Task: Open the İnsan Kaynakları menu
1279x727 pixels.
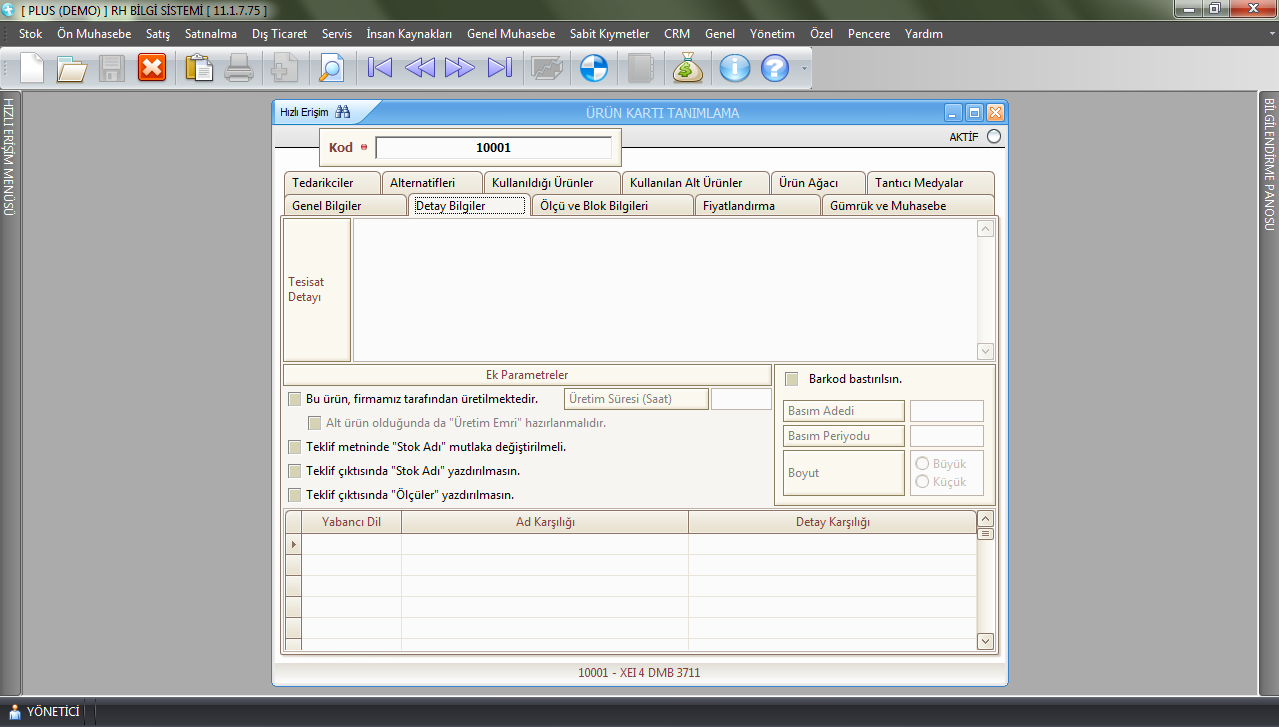Action: tap(409, 34)
